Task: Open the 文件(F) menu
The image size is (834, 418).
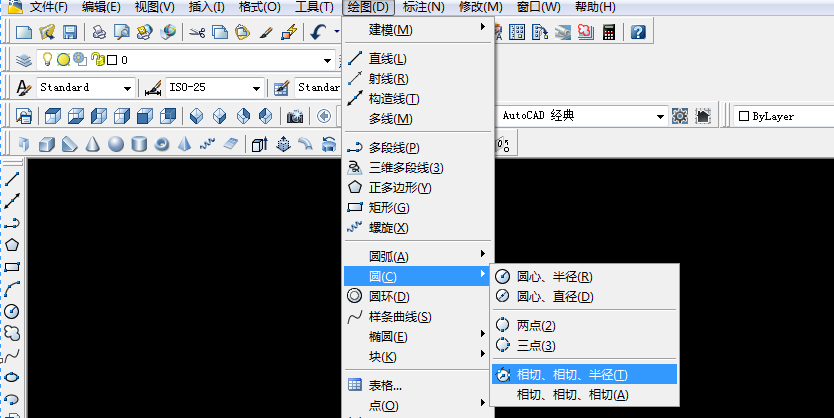Action: (x=48, y=7)
